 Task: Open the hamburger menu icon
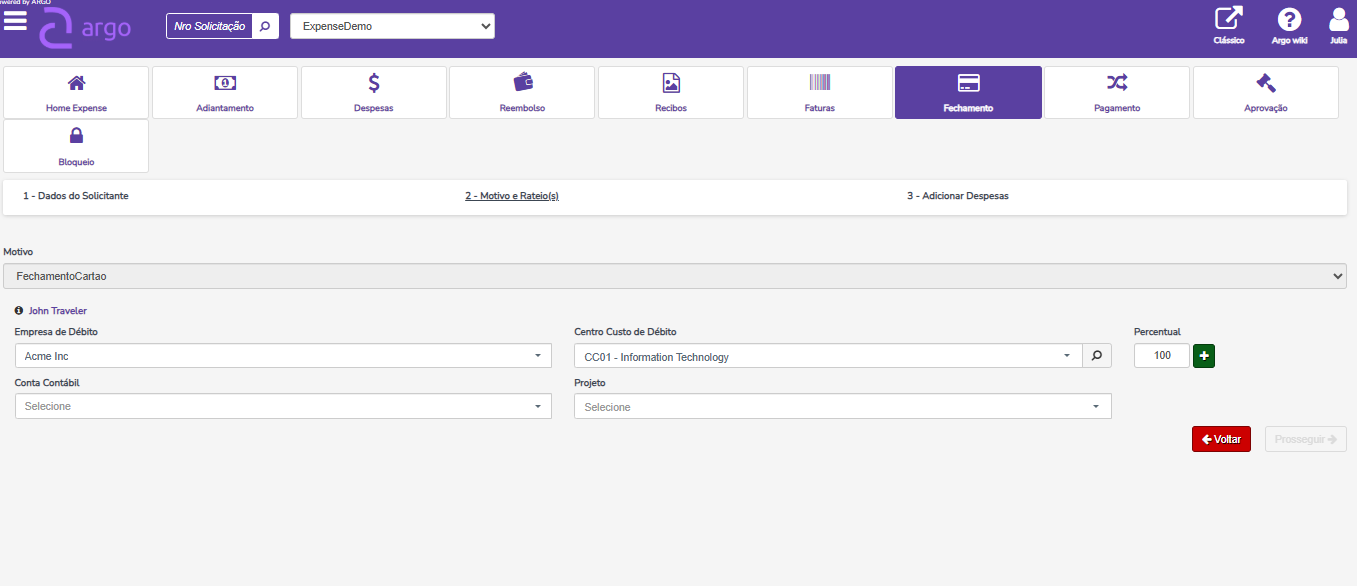tap(16, 21)
